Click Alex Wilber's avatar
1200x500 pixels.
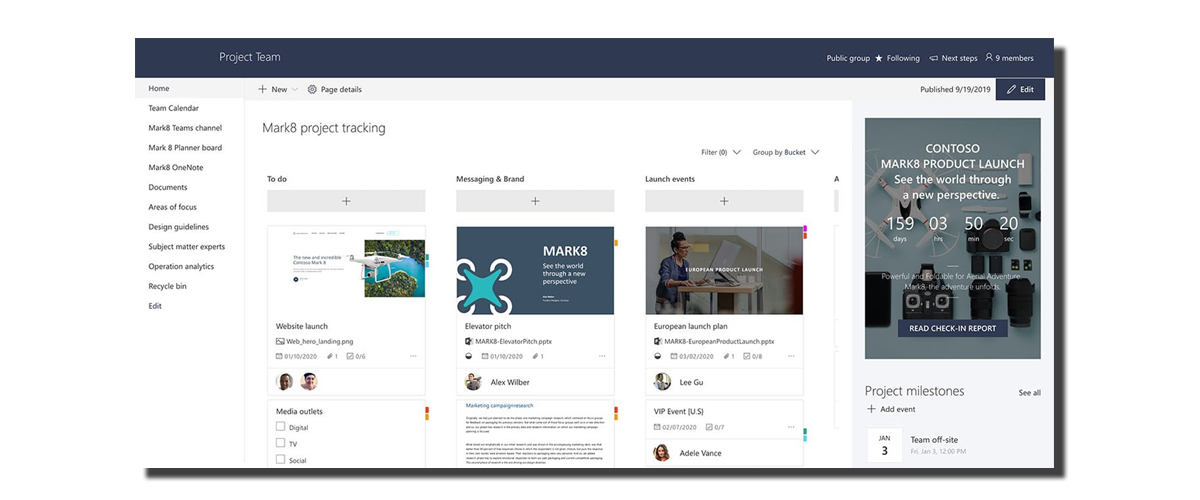click(x=473, y=382)
